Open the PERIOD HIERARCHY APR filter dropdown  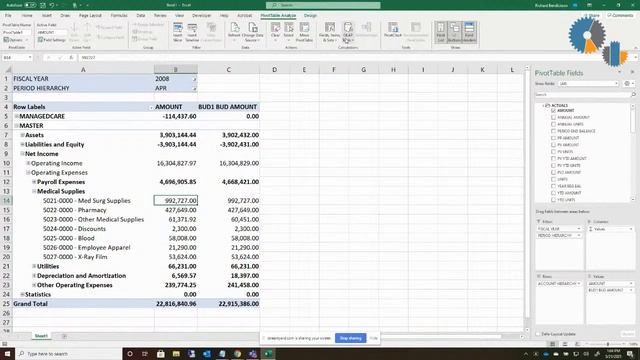tap(194, 88)
